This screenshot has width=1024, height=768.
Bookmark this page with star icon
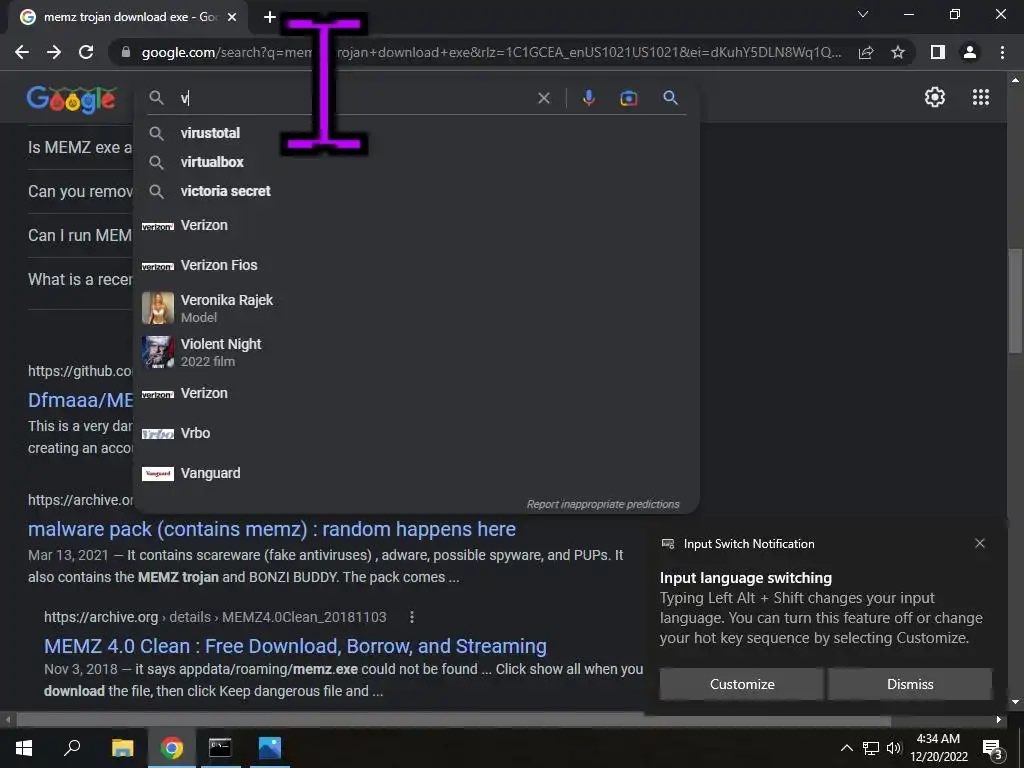(898, 52)
